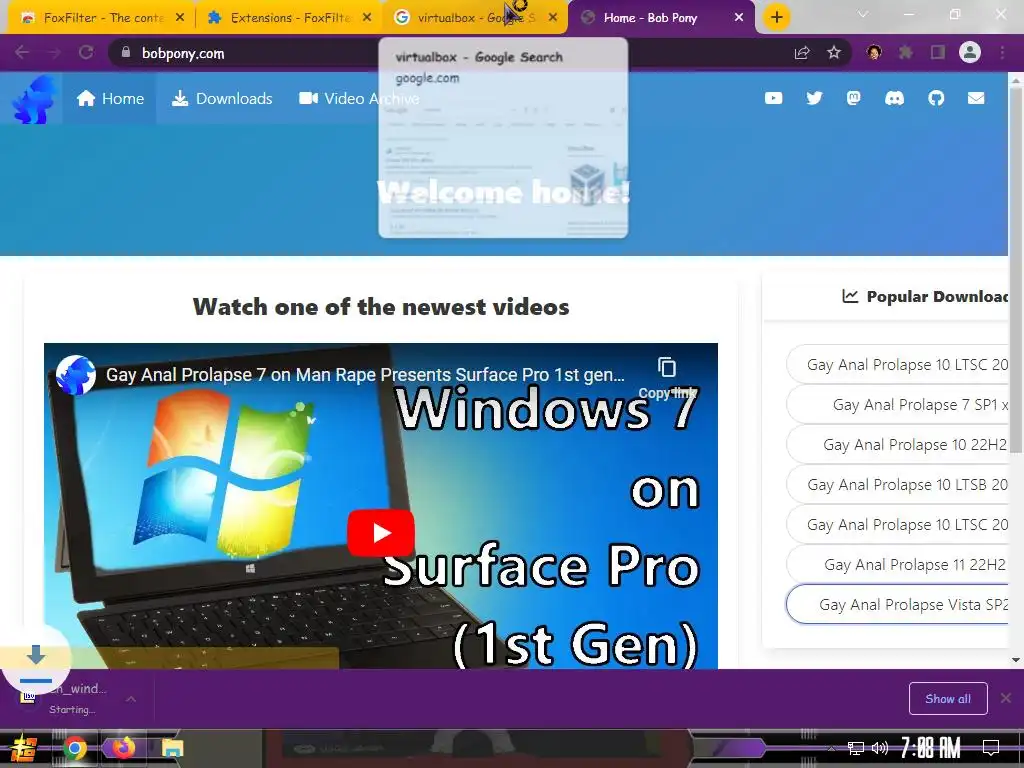Open File Explorer from the taskbar
Viewport: 1024px width, 768px height.
pos(172,748)
